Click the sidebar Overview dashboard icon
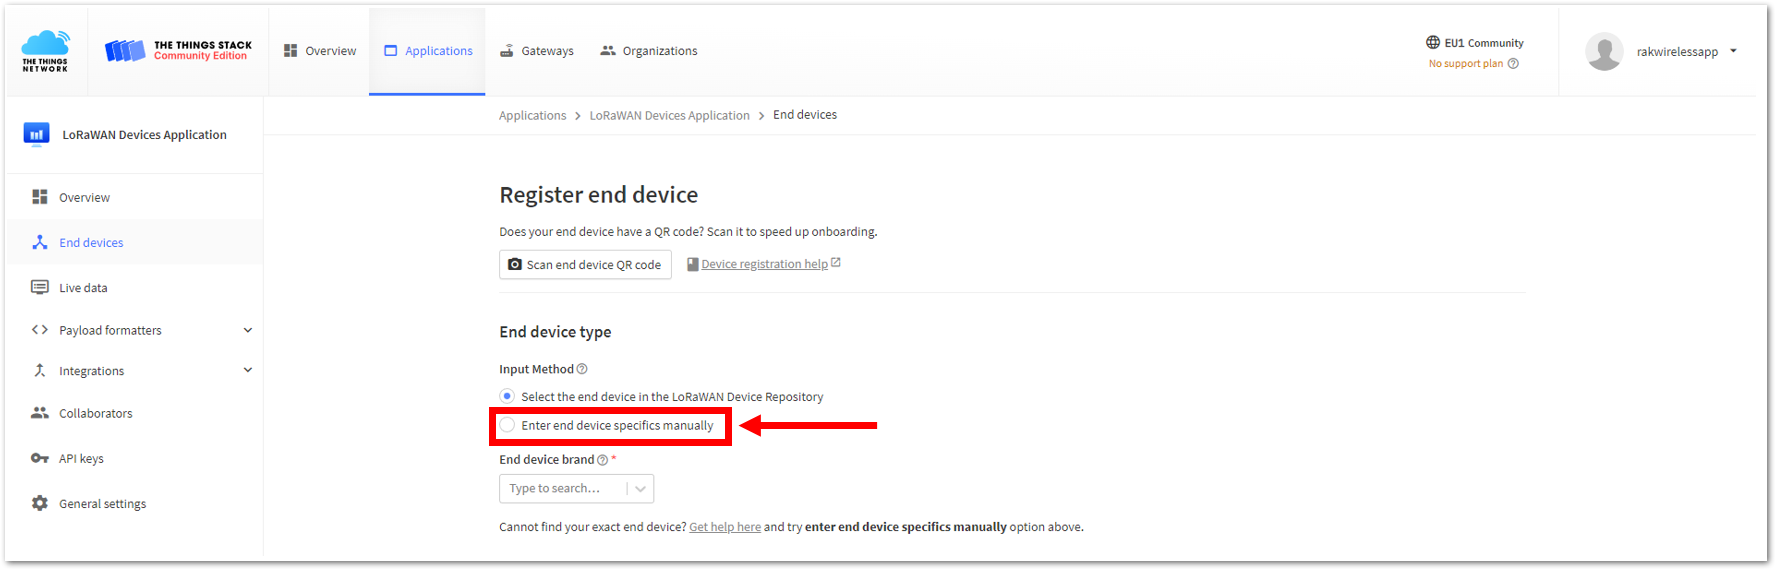 tap(40, 197)
